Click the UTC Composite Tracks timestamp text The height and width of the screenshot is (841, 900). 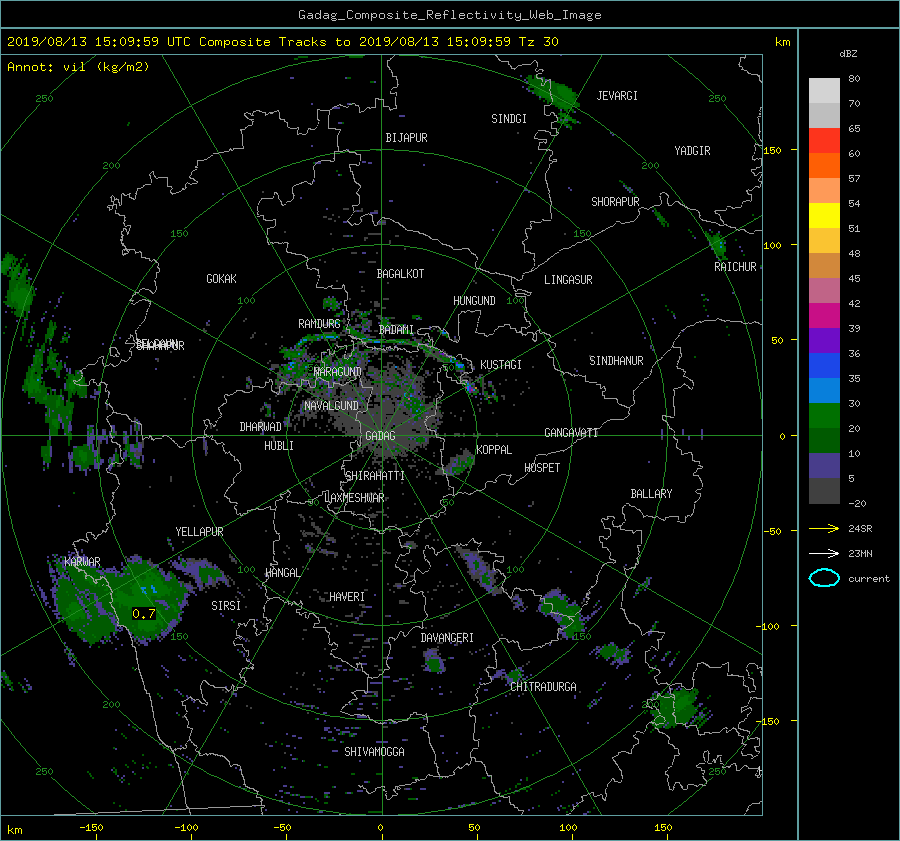point(282,42)
